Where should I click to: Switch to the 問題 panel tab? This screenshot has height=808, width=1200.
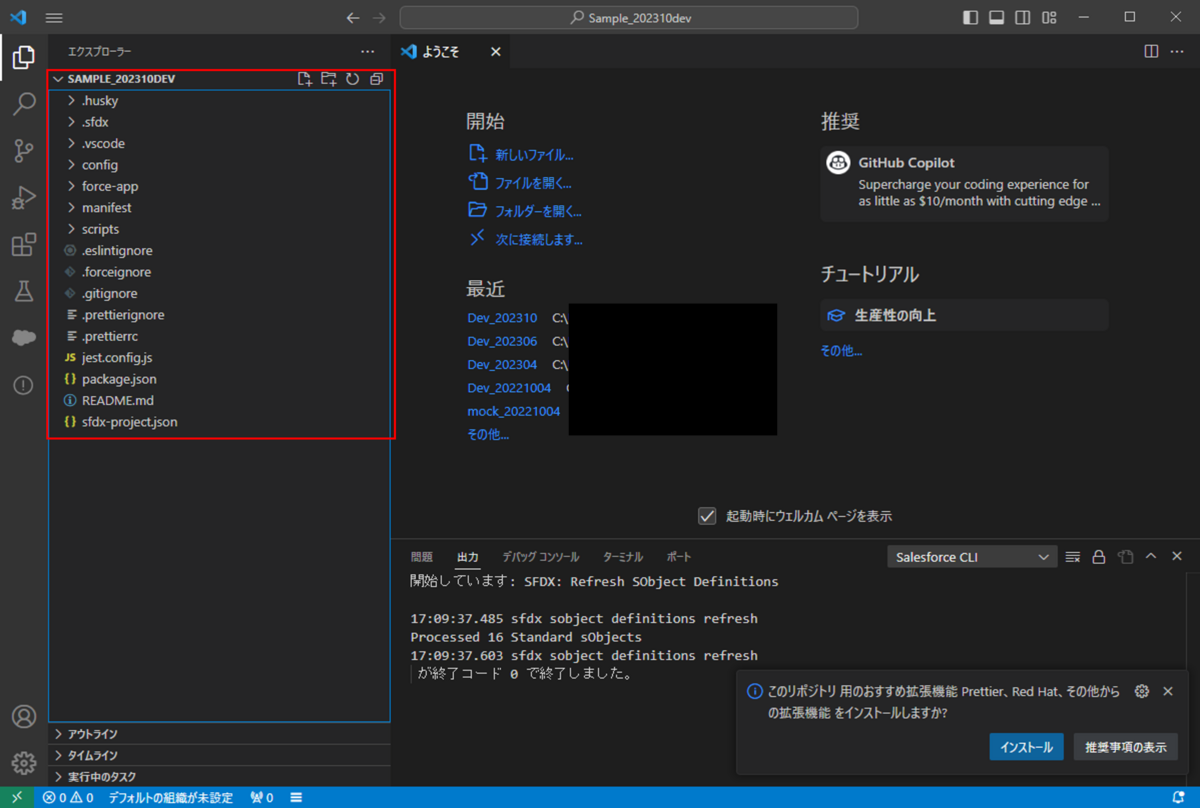point(422,557)
